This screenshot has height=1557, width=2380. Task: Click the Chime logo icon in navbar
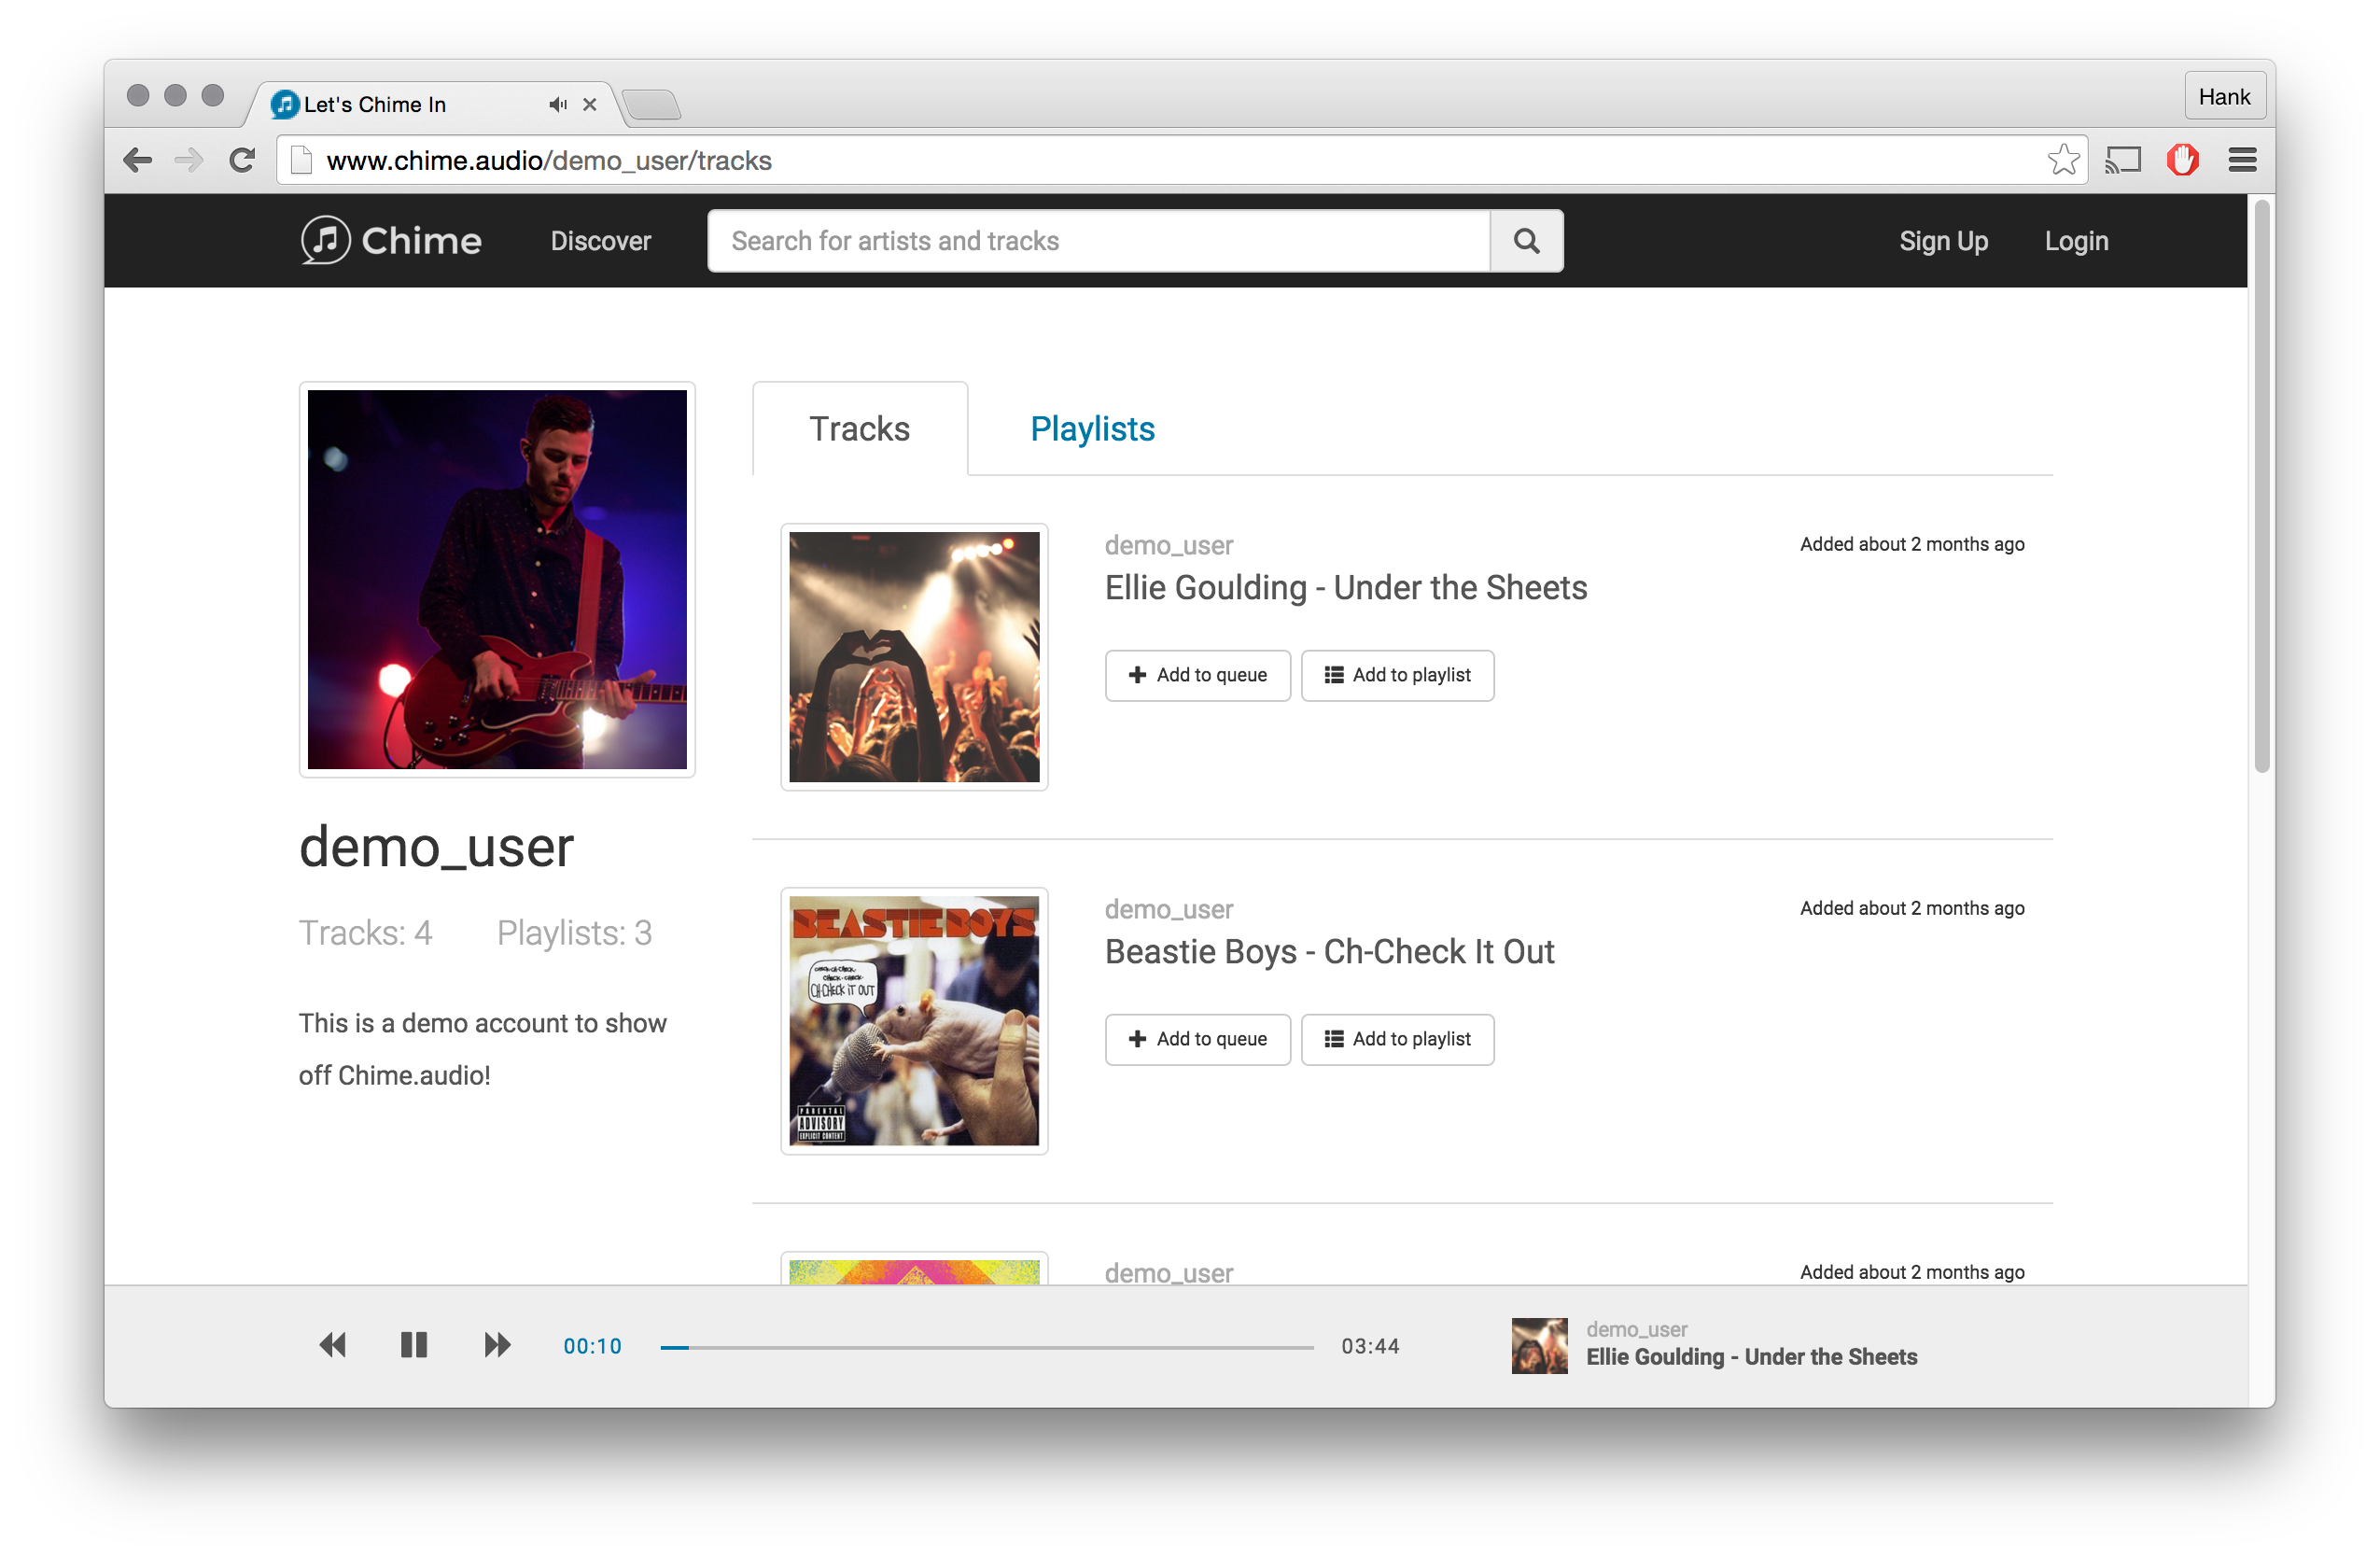click(x=325, y=242)
